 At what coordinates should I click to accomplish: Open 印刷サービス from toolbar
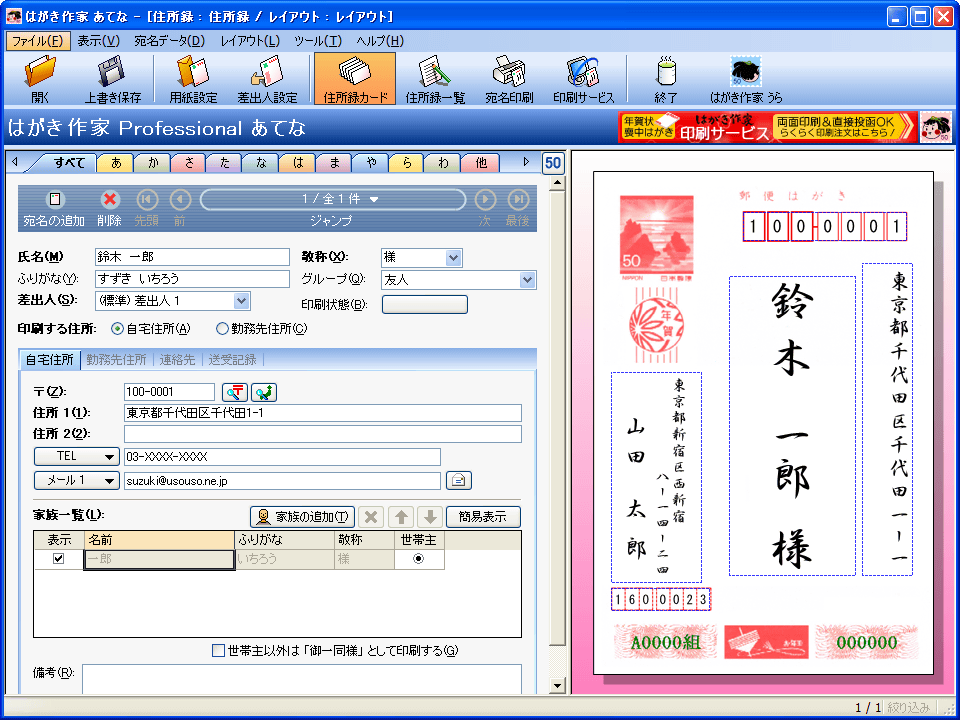click(x=583, y=78)
